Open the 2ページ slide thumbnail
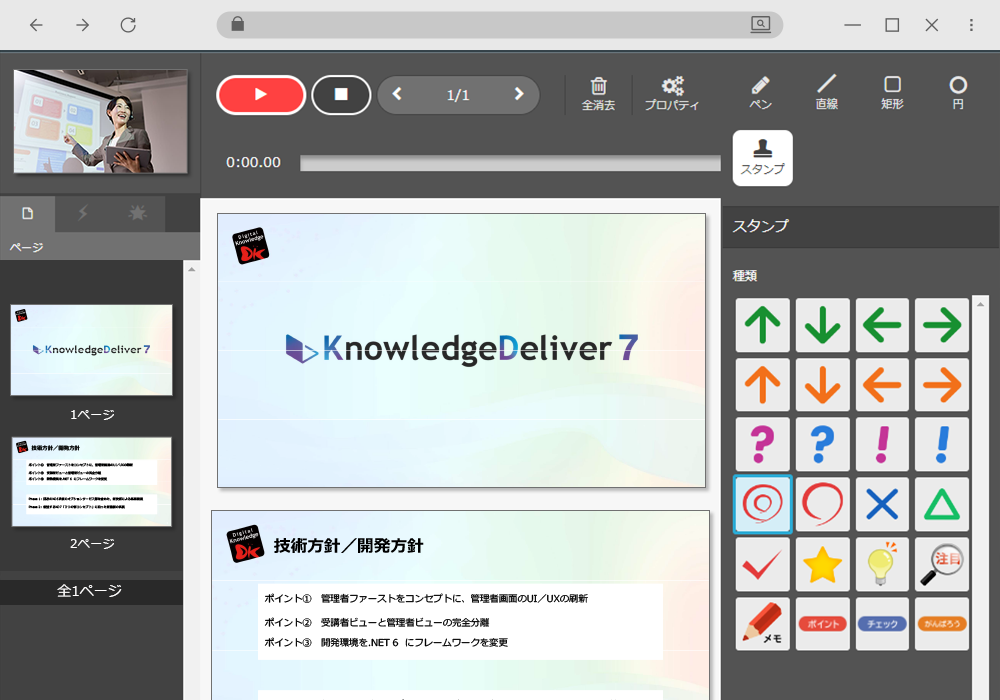The image size is (1000, 700). (x=92, y=482)
